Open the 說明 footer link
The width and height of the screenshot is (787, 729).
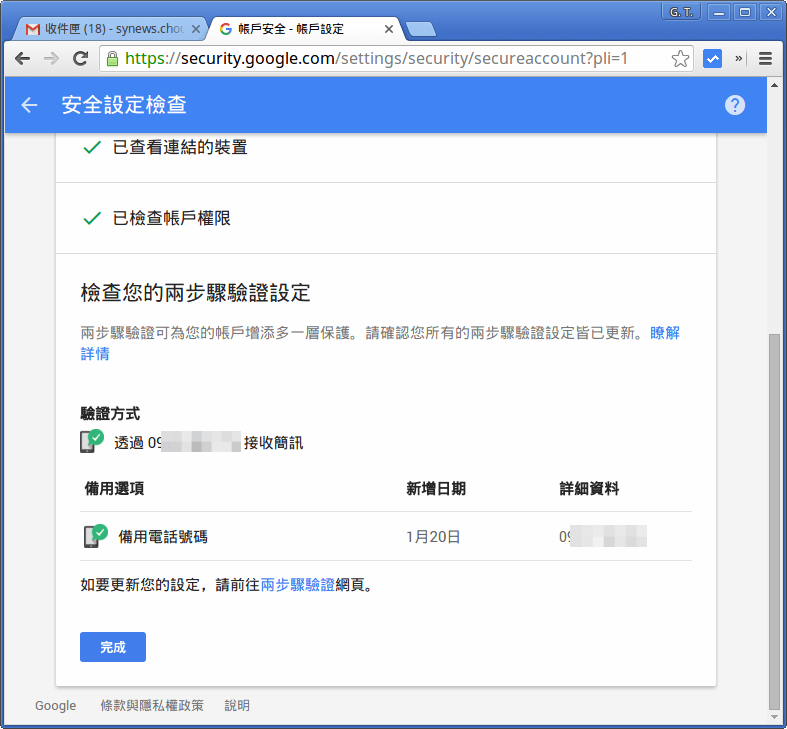(x=237, y=705)
